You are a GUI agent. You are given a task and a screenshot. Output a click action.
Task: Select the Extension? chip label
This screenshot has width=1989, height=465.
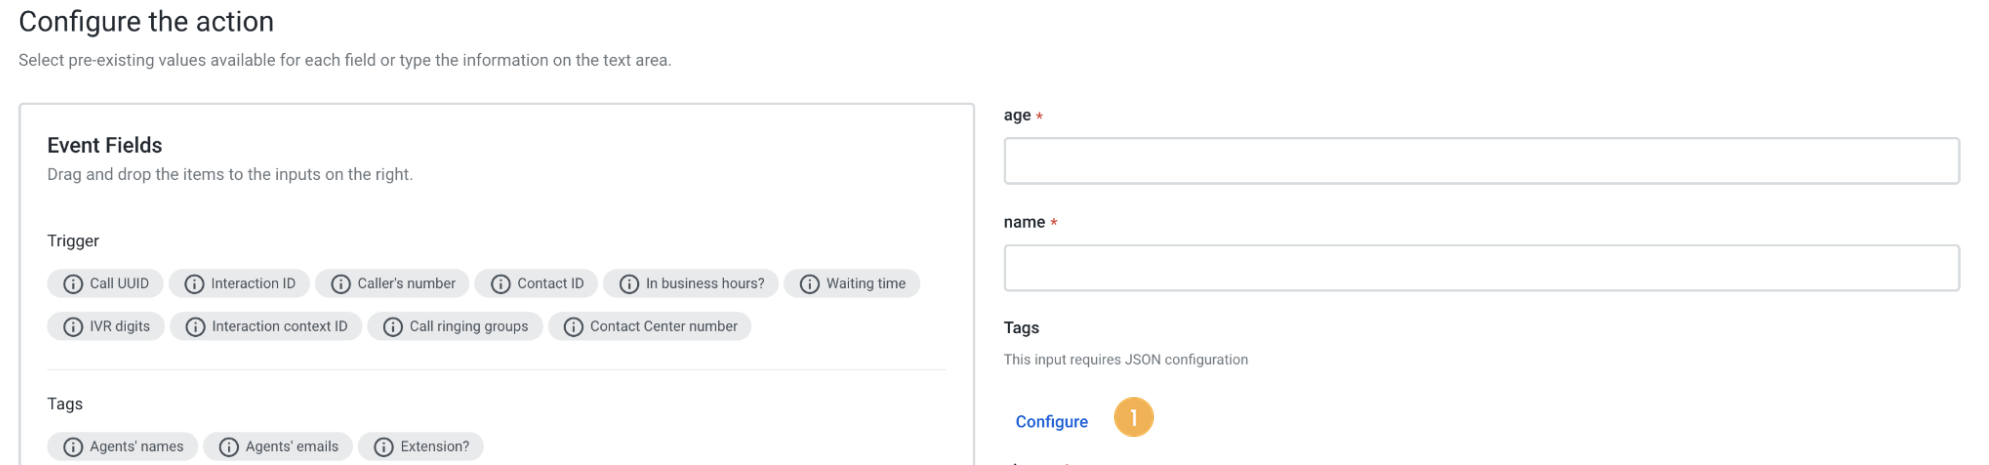435,447
